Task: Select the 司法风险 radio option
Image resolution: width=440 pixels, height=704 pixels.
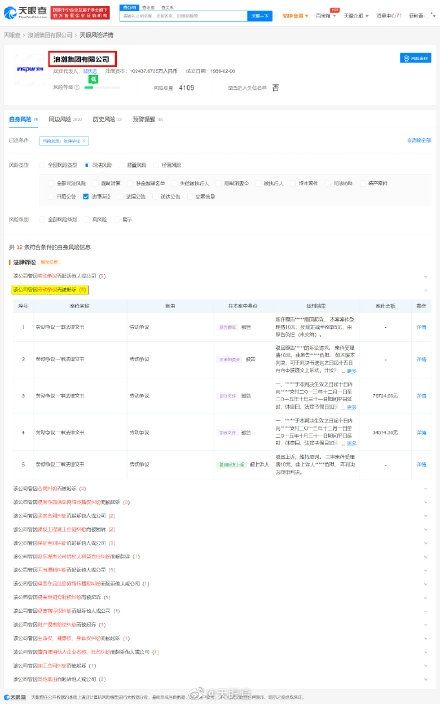Action: pyautogui.click(x=98, y=165)
